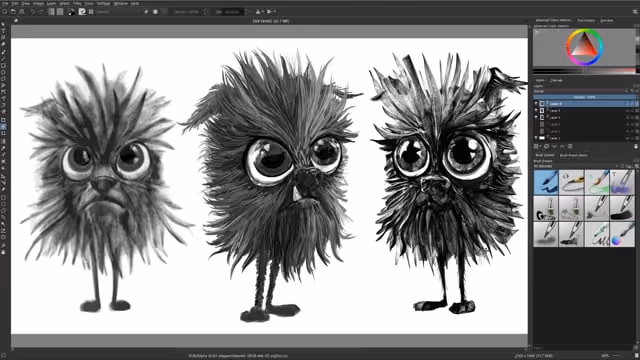Screen dimensions: 640x360
Task: Select the Zoom tool in toolbox
Action: point(3,246)
